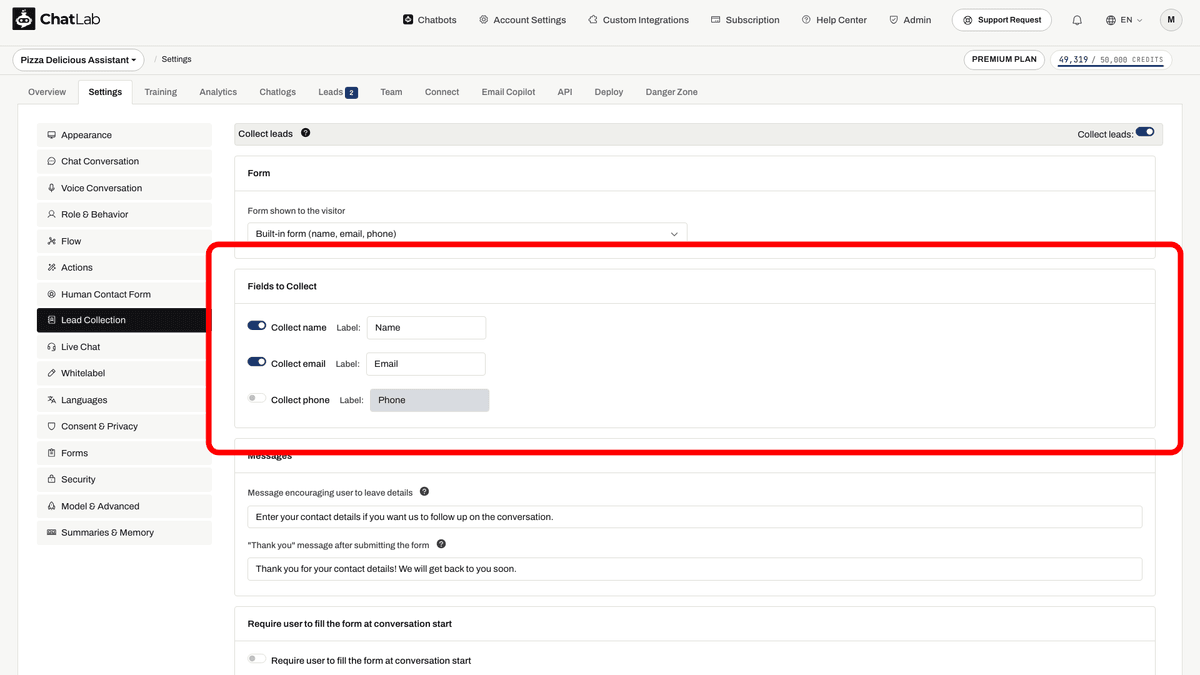Click the Support Request button

click(x=1002, y=20)
